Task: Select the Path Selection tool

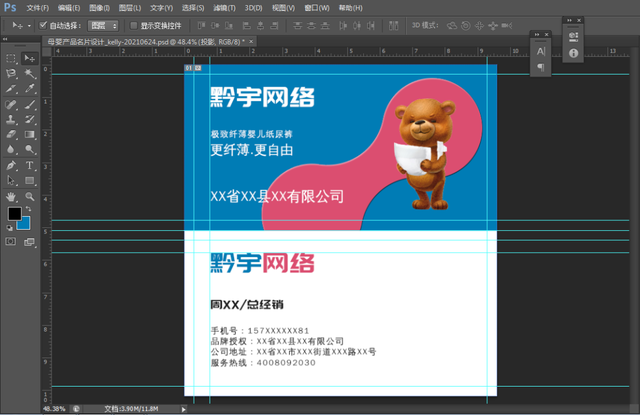Action: [11, 180]
